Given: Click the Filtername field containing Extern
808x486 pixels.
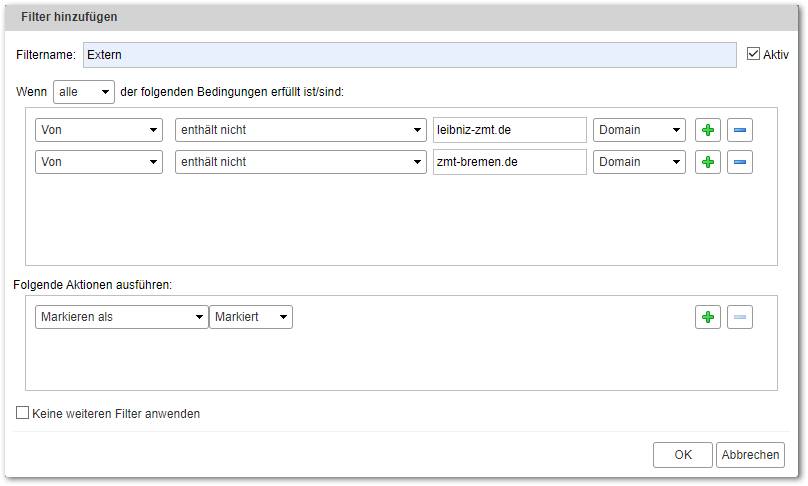Looking at the screenshot, I should point(410,55).
